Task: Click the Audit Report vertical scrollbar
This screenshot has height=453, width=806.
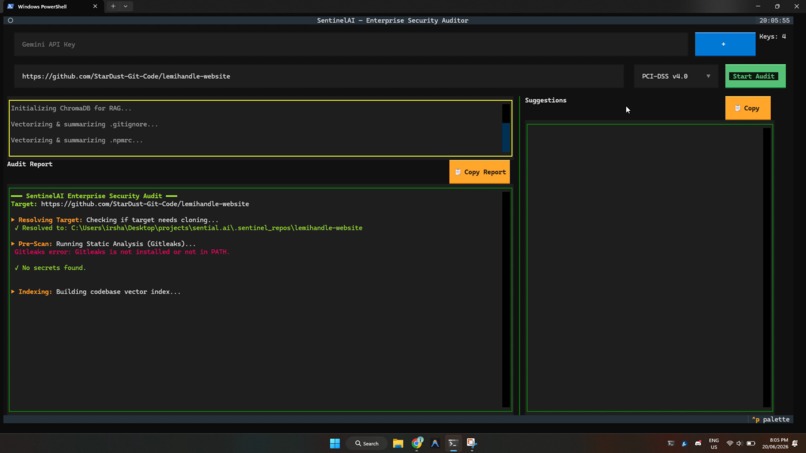Action: 506,299
